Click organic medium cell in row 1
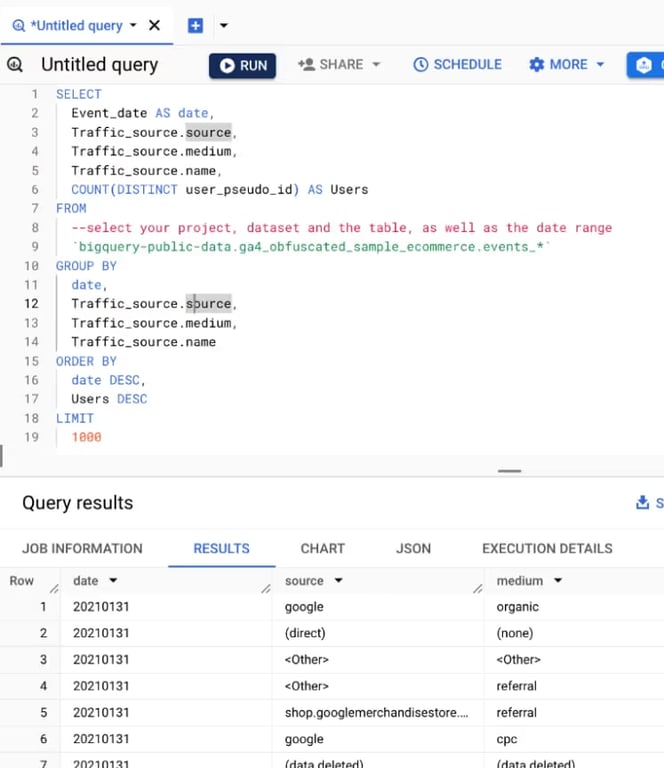Image resolution: width=664 pixels, height=768 pixels. point(518,607)
